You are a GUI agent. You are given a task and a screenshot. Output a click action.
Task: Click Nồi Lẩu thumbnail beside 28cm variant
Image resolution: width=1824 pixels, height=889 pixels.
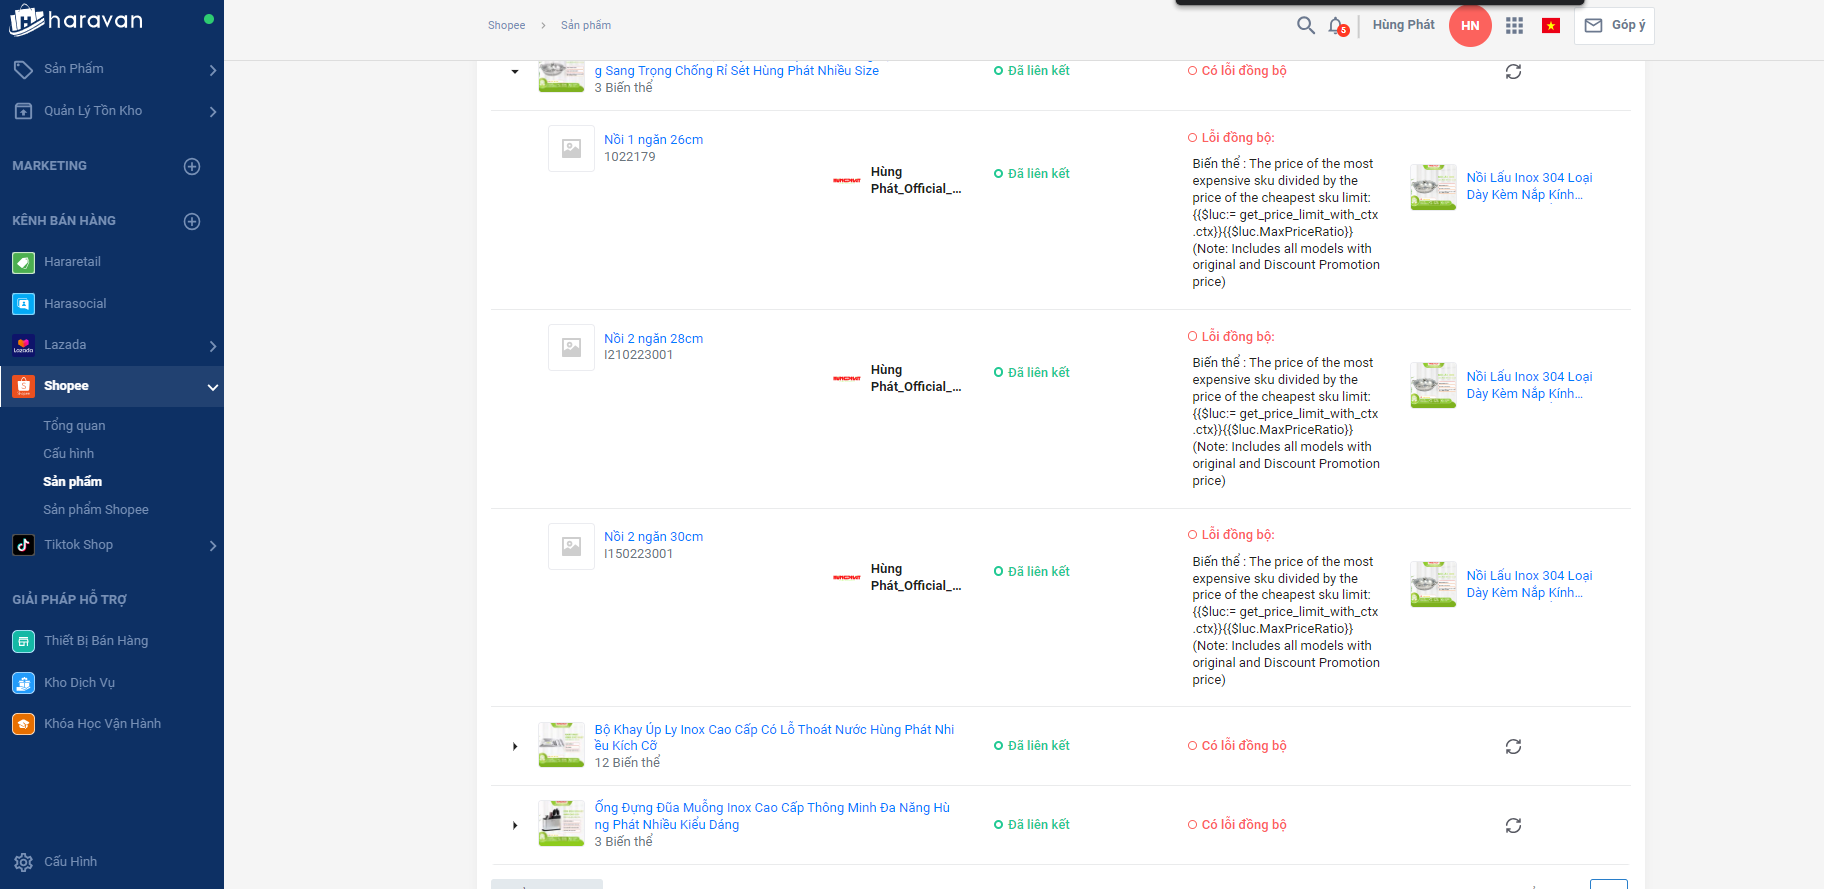(1433, 385)
